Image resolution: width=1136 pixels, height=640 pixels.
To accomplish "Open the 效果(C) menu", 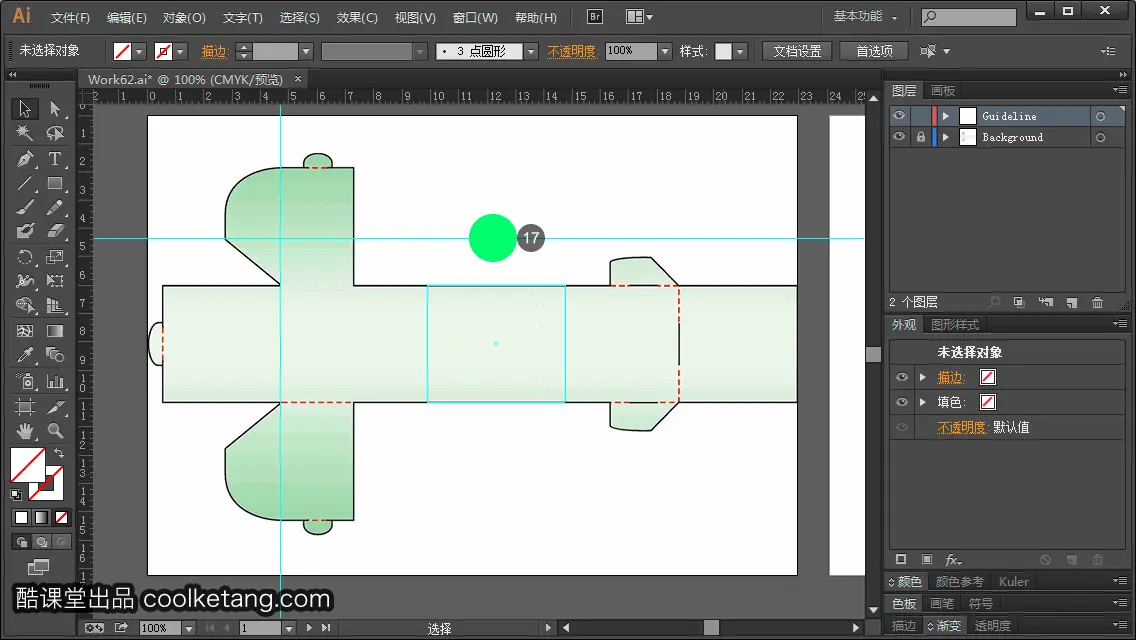I will 357,17.
